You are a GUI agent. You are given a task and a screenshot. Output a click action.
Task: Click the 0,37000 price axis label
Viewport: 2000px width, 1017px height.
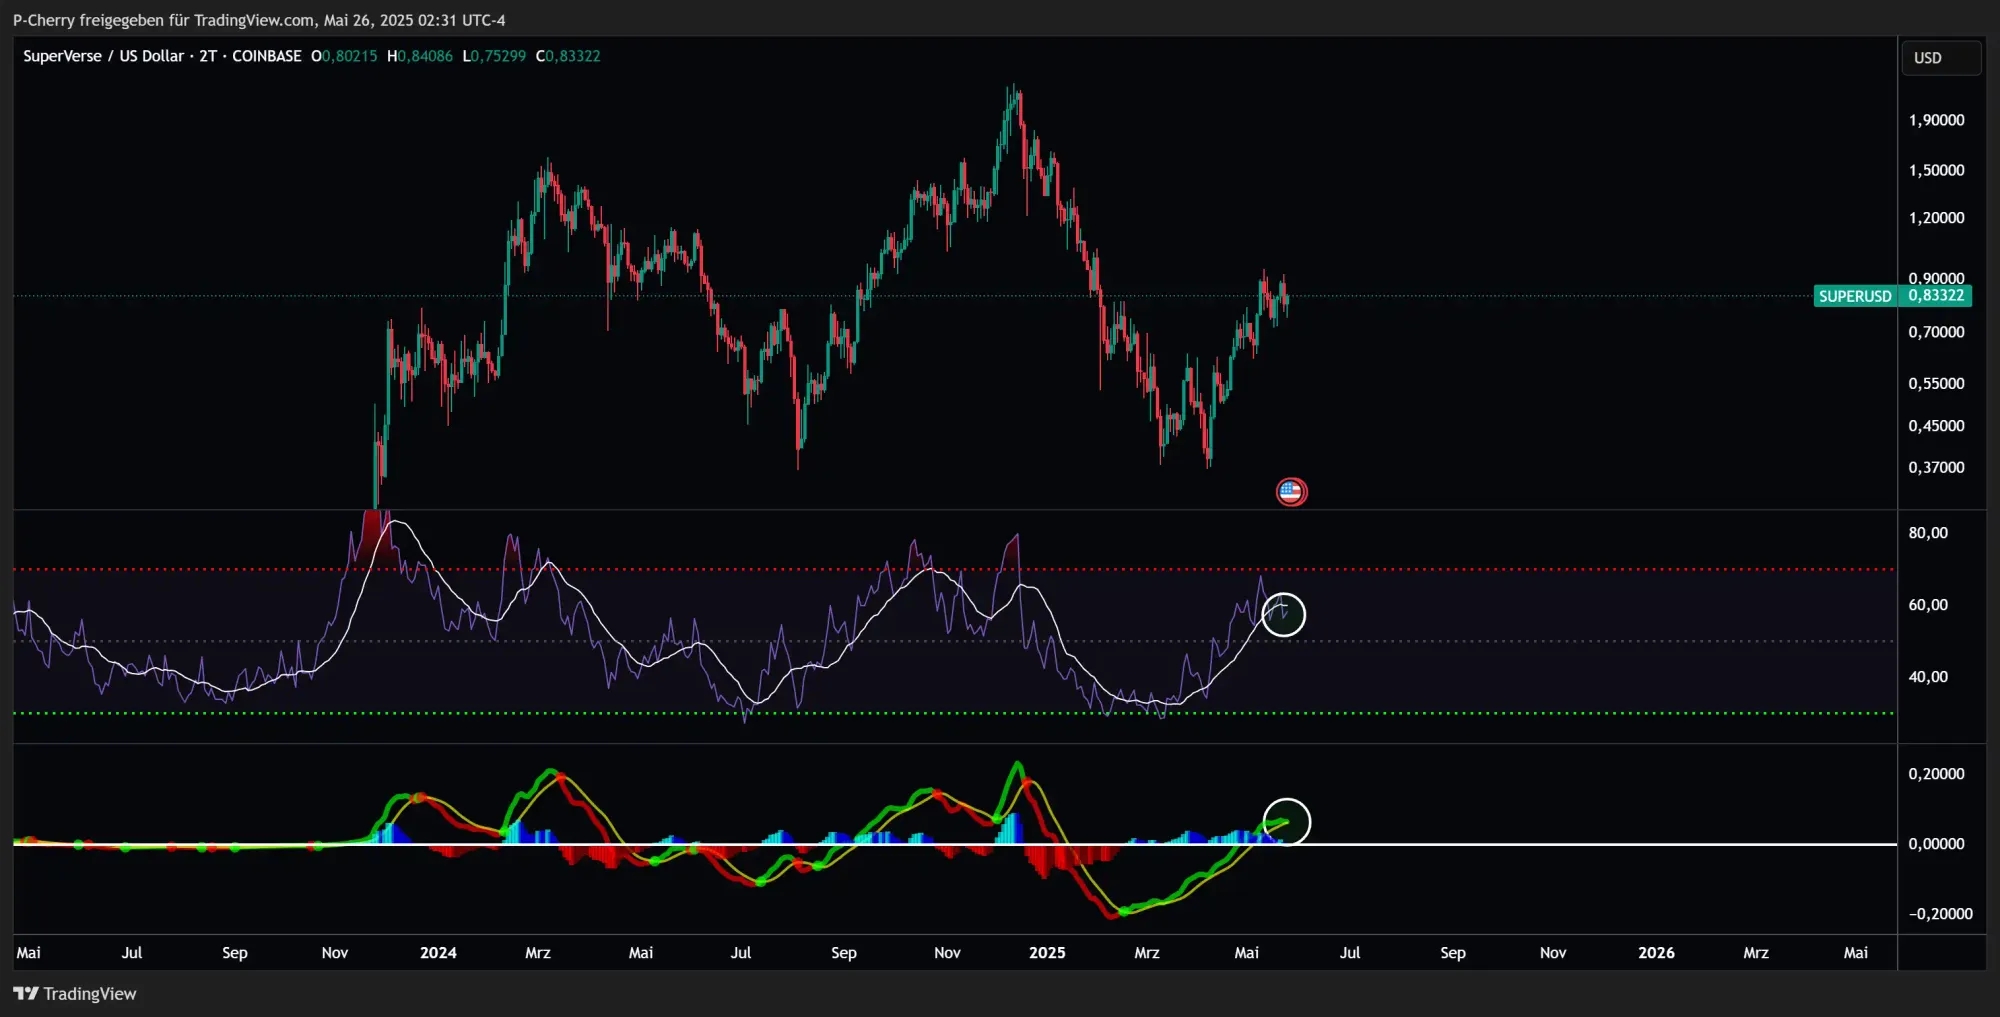pos(1936,468)
